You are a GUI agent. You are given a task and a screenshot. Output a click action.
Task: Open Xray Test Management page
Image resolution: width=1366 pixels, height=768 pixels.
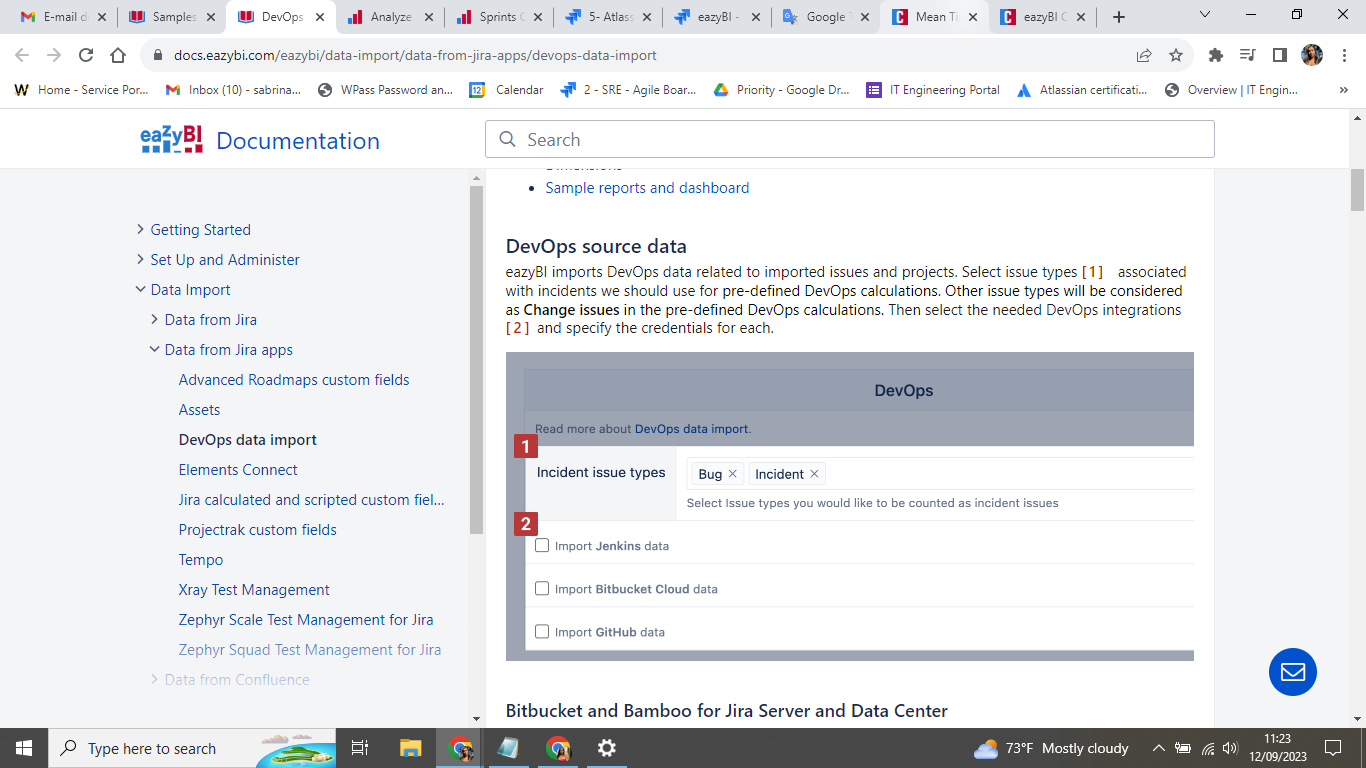tap(254, 590)
